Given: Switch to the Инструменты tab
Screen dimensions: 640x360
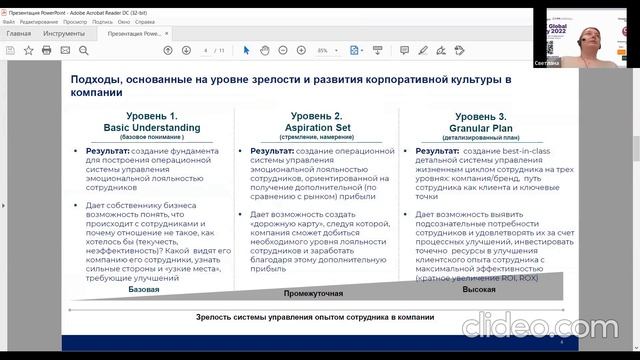Looking at the screenshot, I should pos(64,33).
